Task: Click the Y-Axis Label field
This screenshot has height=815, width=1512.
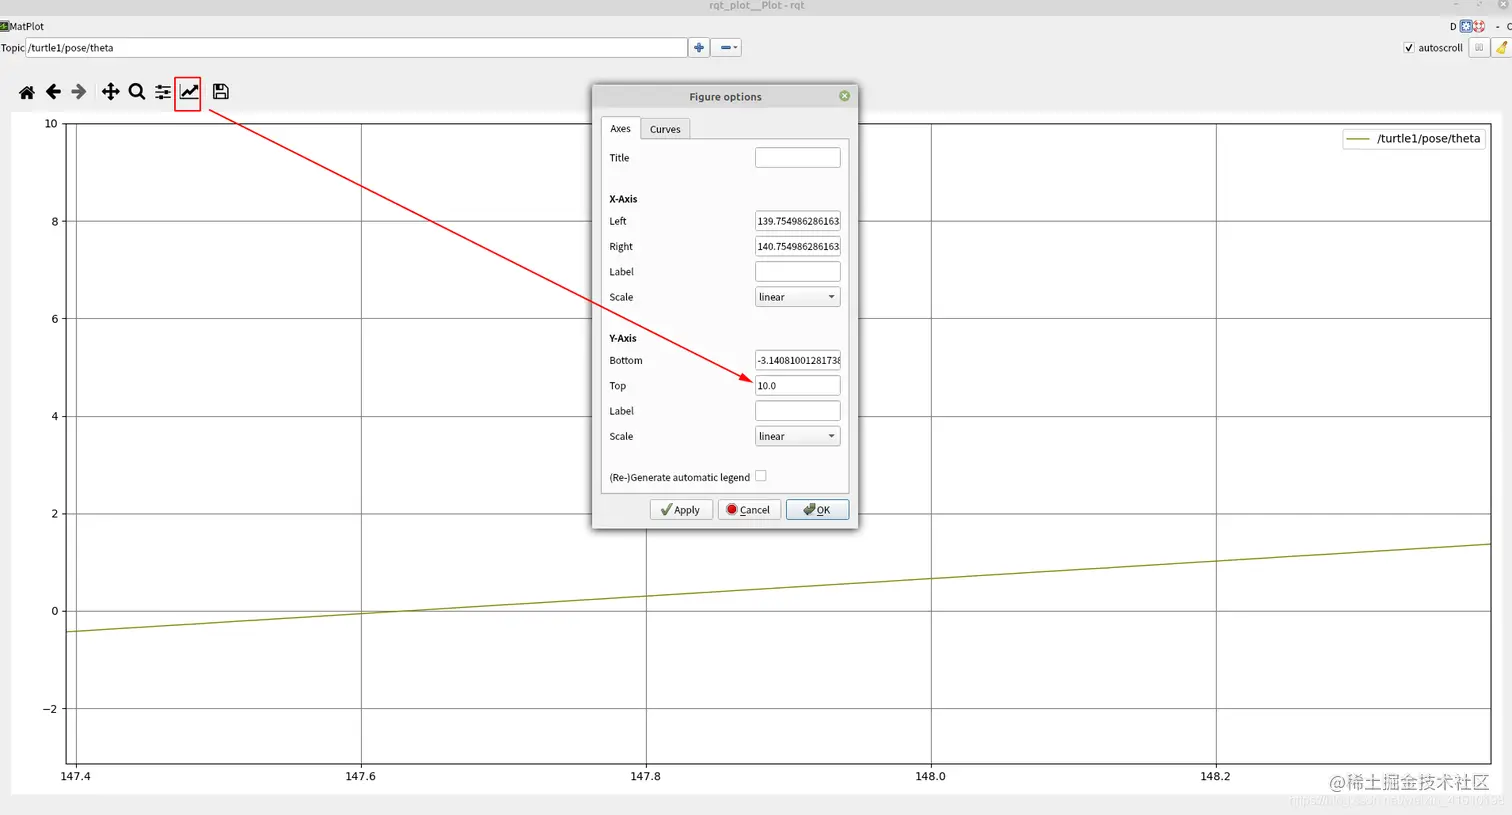Action: click(797, 411)
